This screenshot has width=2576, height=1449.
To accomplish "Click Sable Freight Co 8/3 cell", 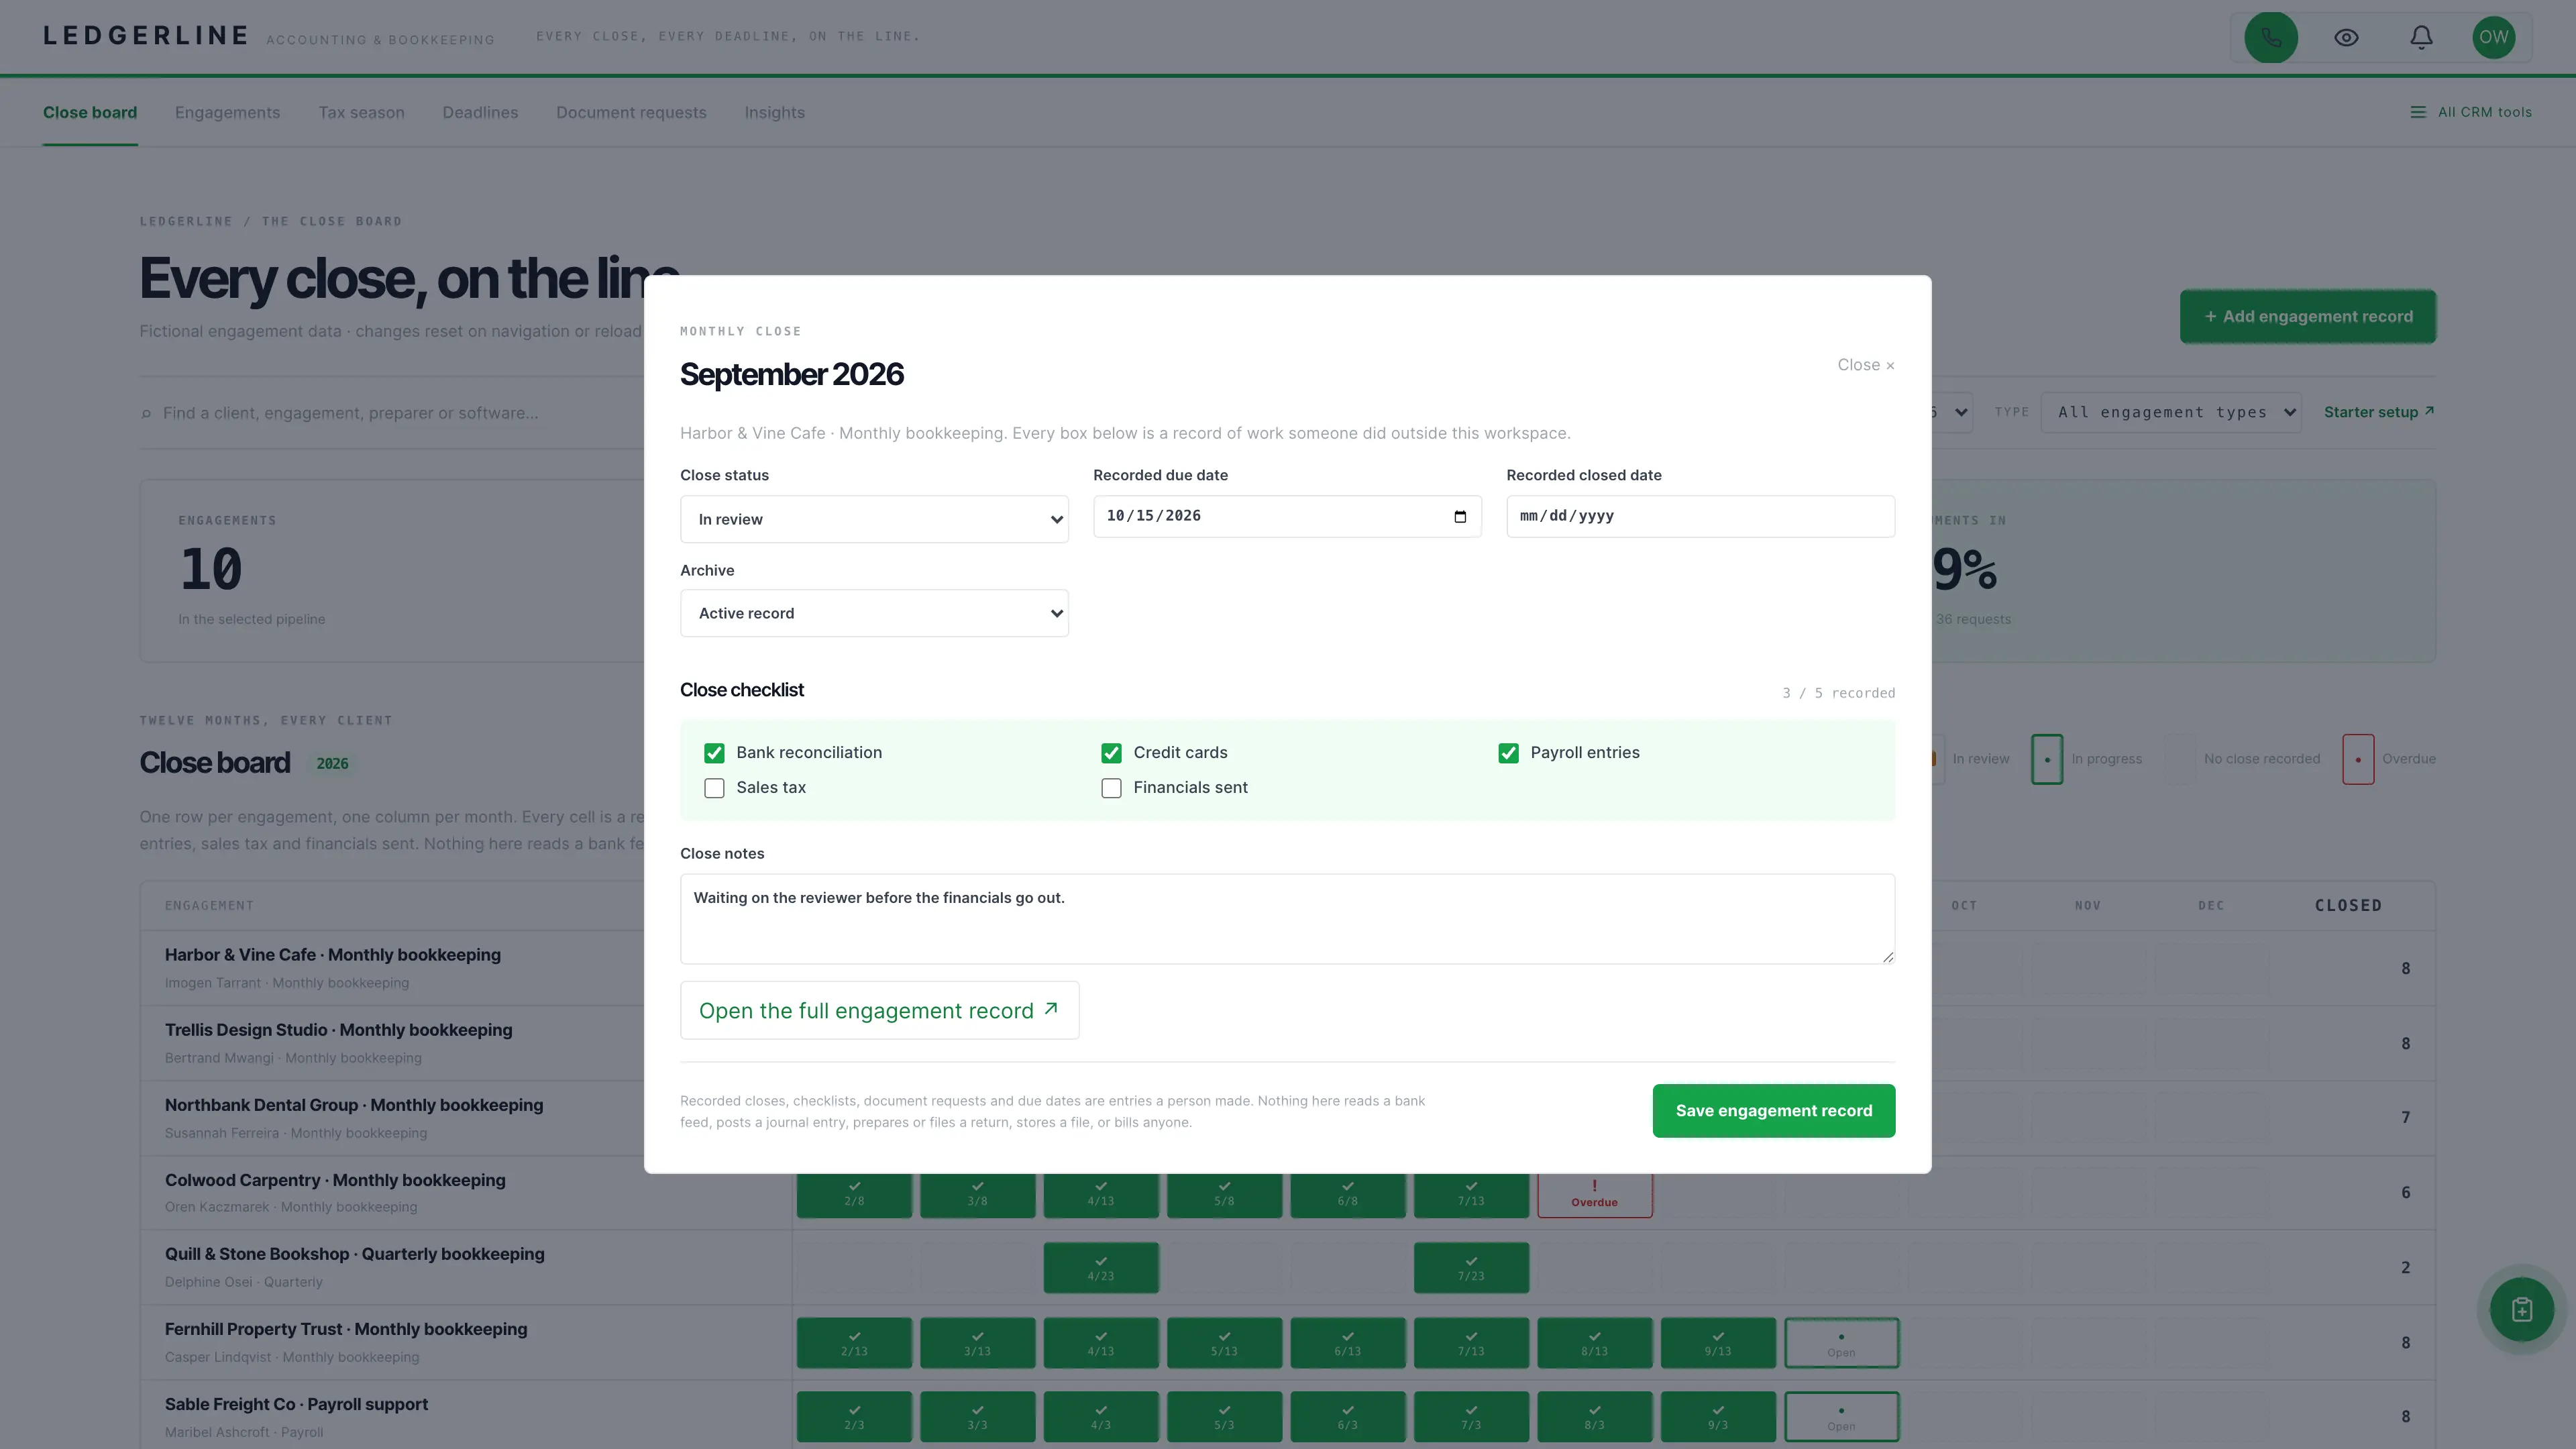I will tap(1594, 1416).
